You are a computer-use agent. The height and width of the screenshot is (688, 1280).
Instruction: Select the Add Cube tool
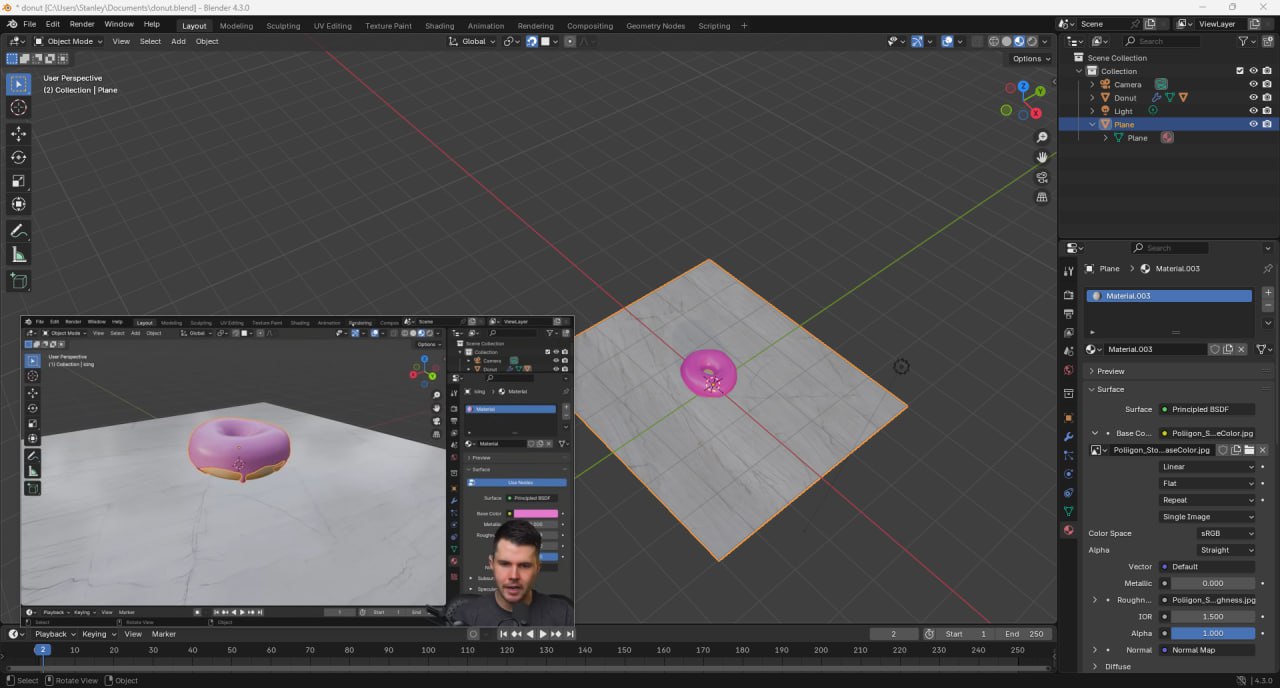pos(18,281)
